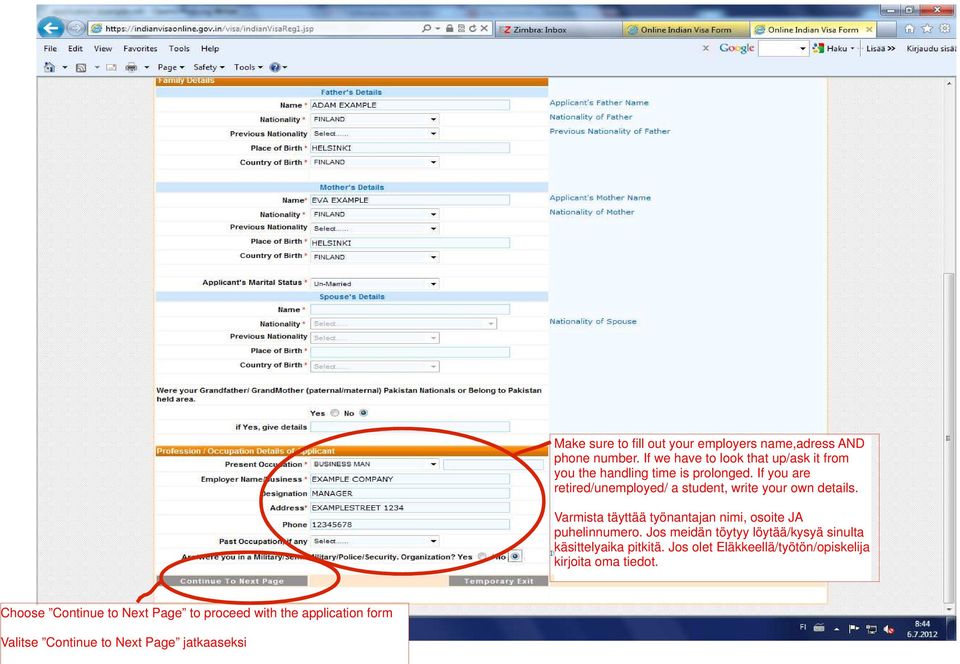Select No for Pakistan nationals question
The image size is (960, 664).
[x=364, y=413]
